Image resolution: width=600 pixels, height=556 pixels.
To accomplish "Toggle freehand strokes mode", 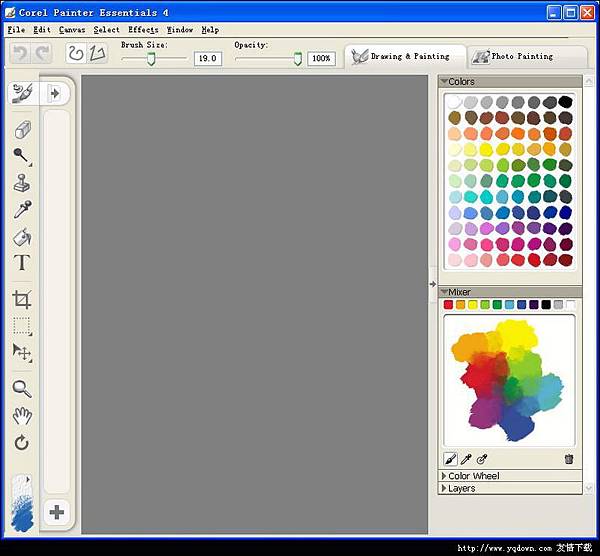I will (x=76, y=53).
